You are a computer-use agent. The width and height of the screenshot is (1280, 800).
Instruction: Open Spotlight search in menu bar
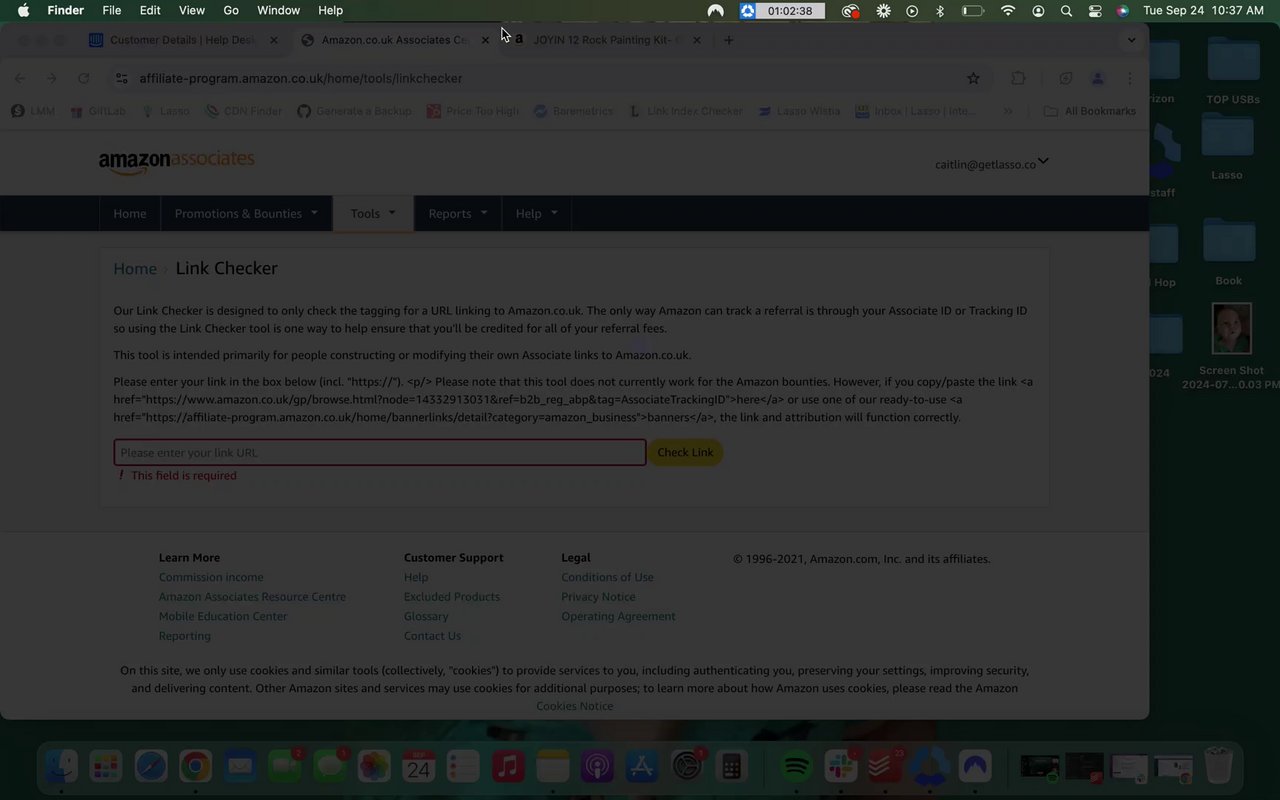[x=1066, y=10]
